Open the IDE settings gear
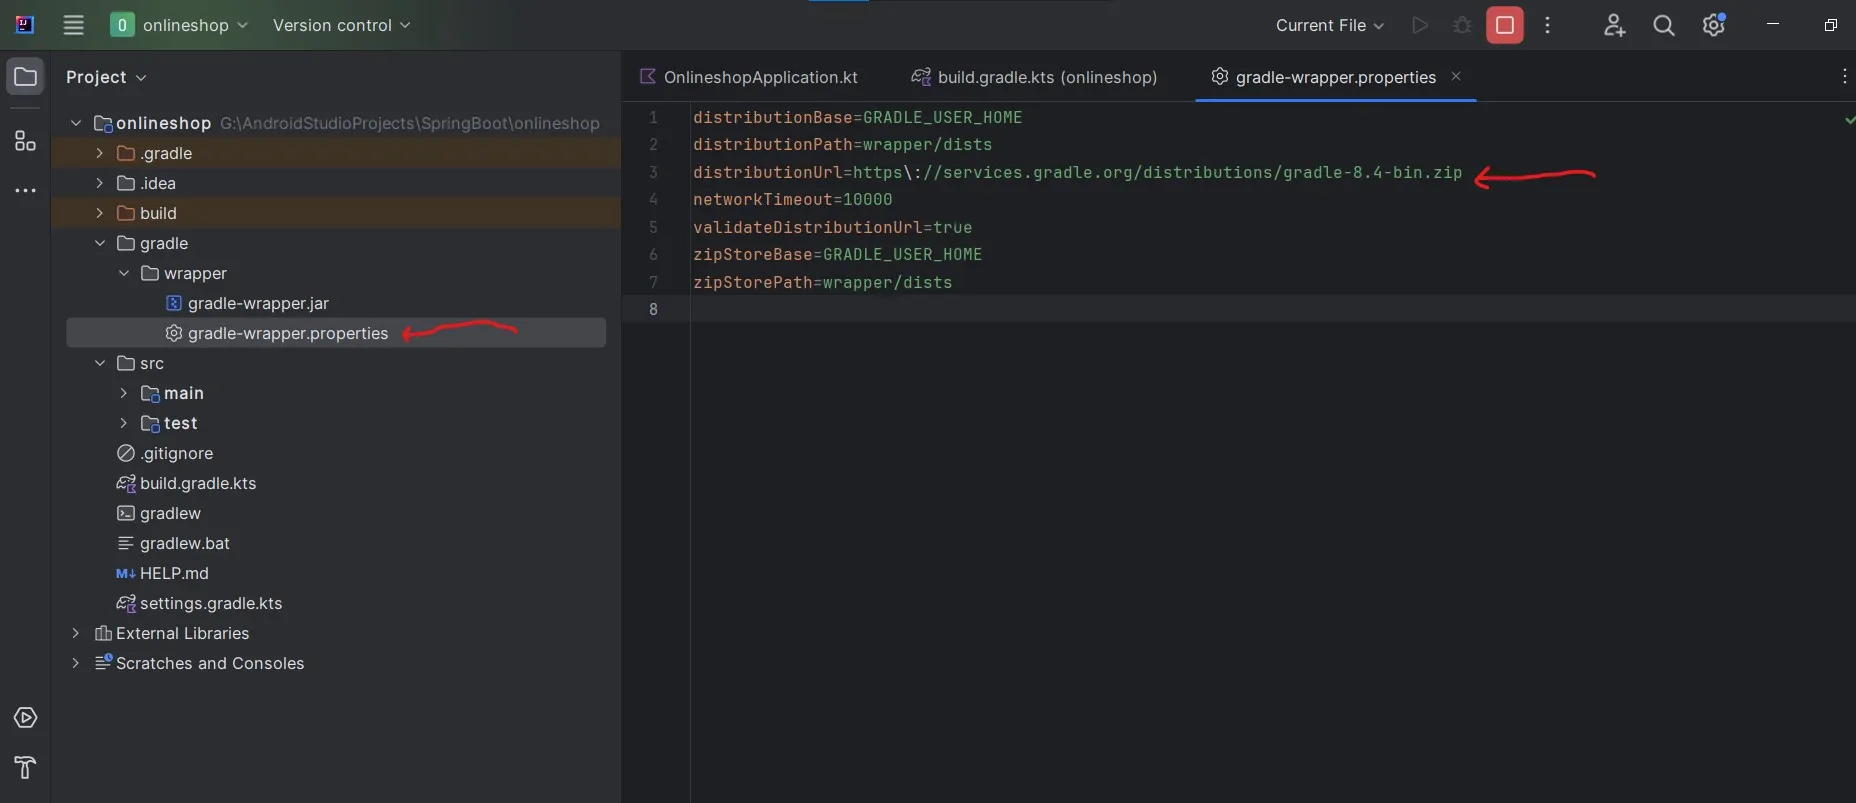 point(1713,25)
